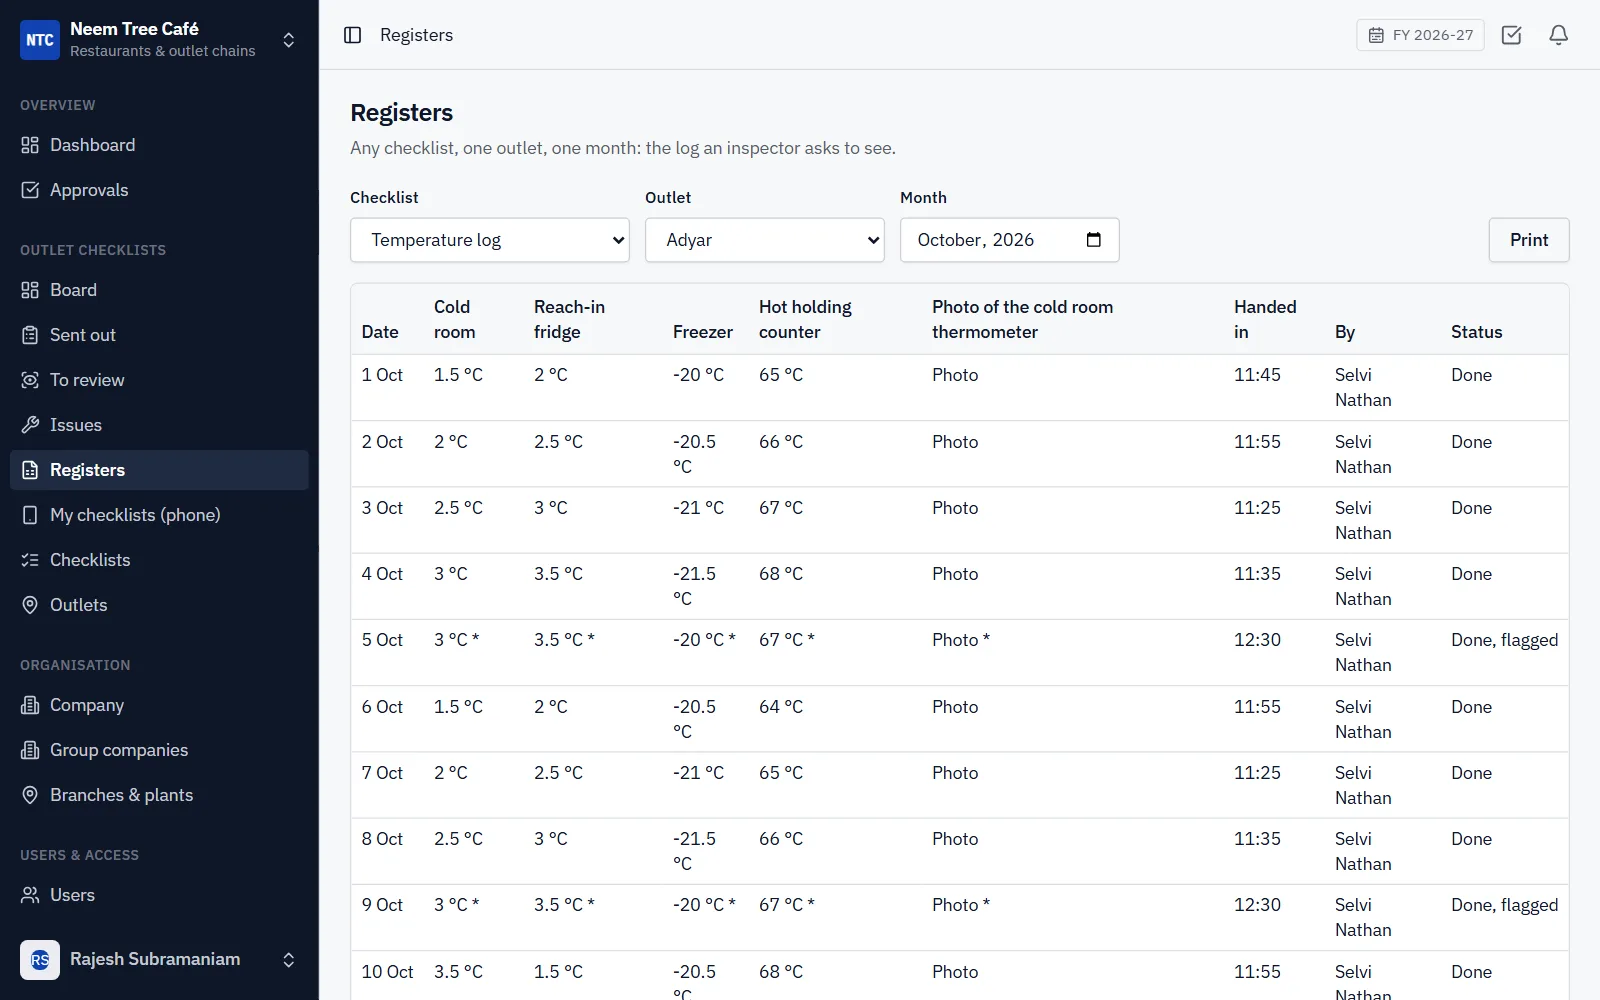The image size is (1600, 1000).
Task: Click the Registers breadcrumb text
Action: (x=416, y=35)
